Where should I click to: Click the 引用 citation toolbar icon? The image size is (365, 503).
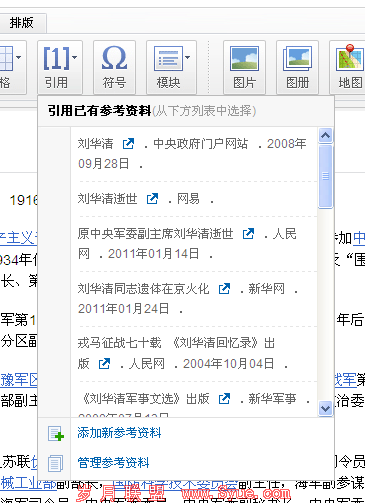point(56,59)
